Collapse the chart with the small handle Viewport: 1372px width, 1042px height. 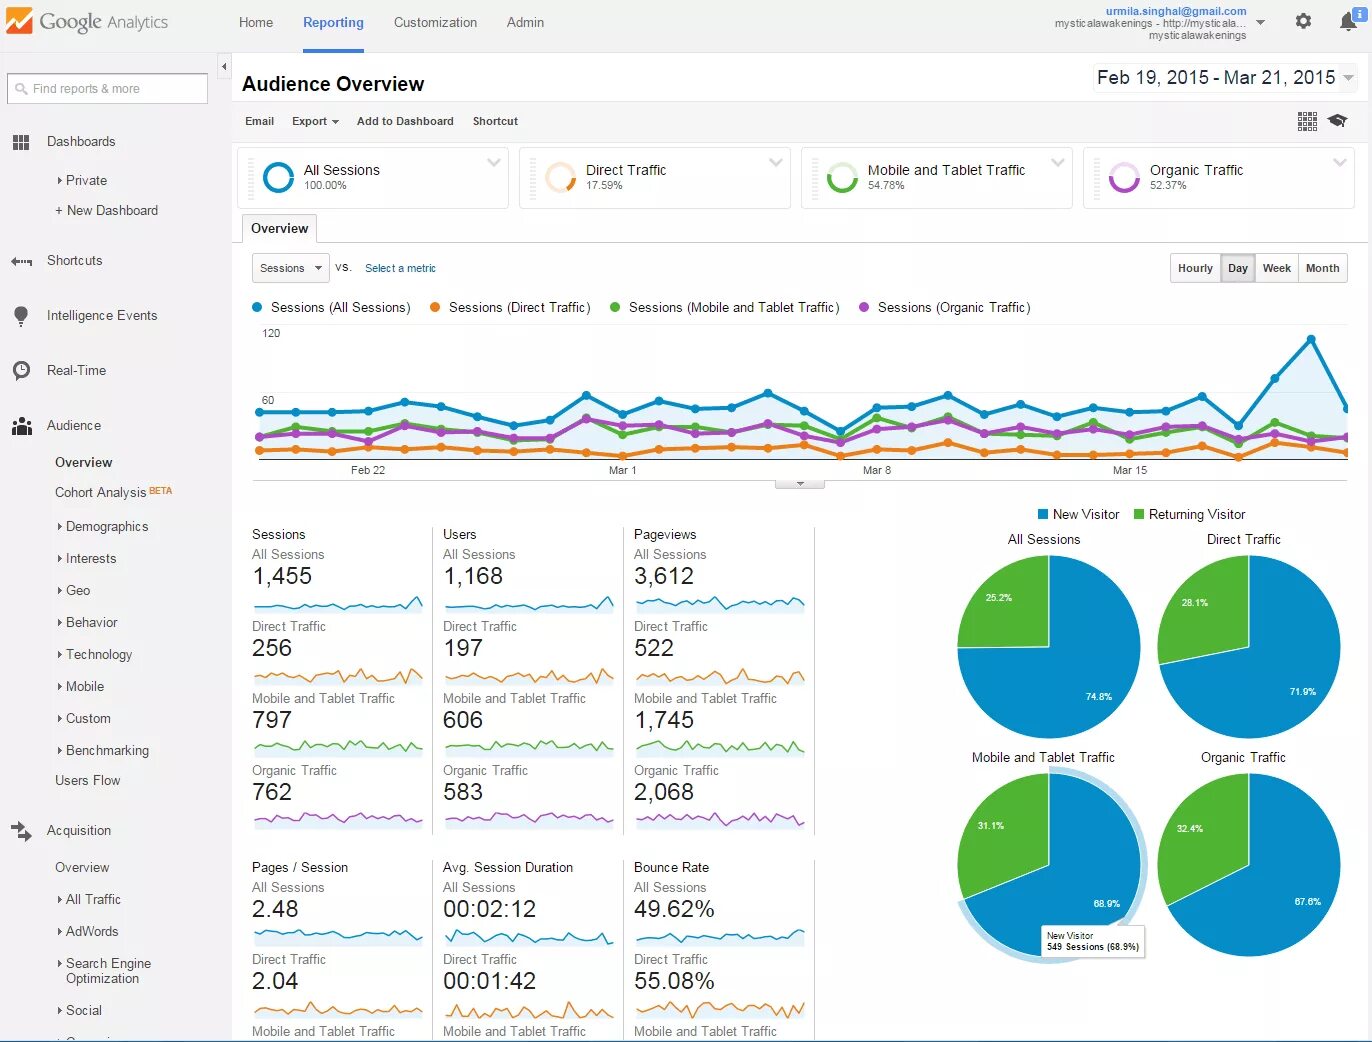[x=800, y=484]
